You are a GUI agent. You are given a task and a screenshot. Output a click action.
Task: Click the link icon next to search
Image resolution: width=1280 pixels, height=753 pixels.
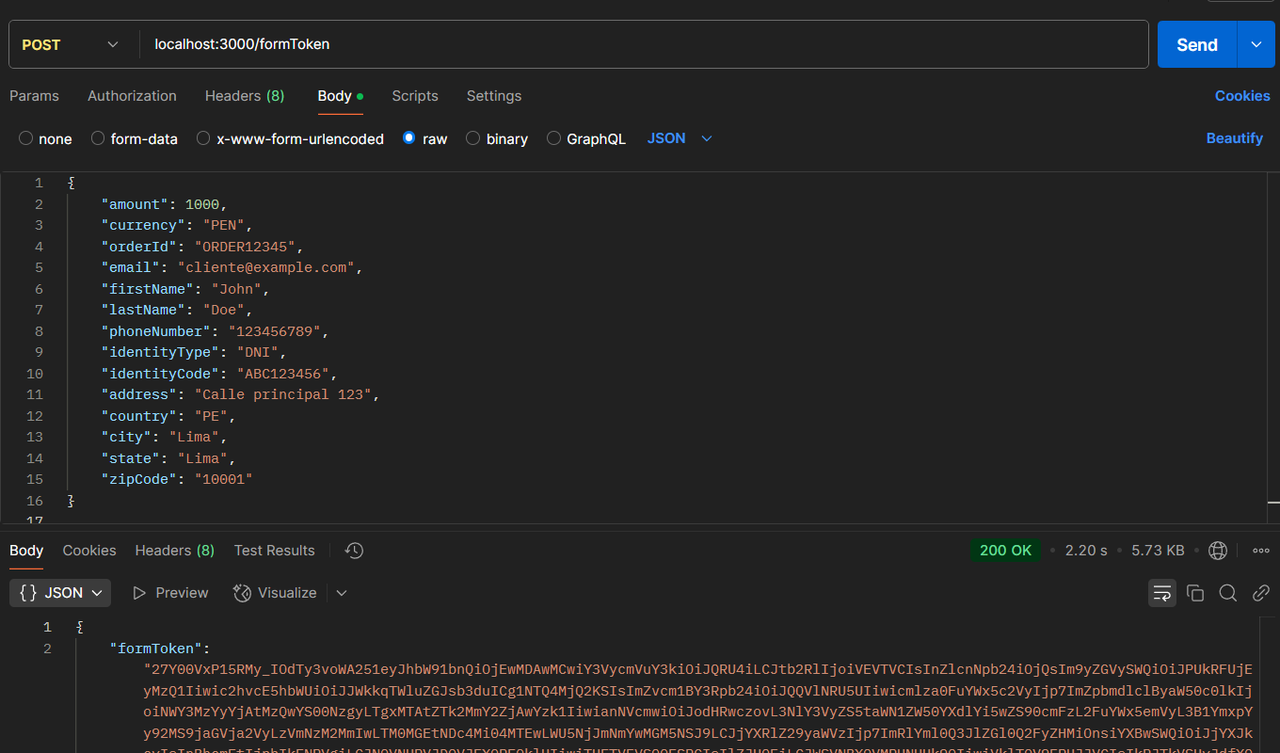(x=1261, y=592)
